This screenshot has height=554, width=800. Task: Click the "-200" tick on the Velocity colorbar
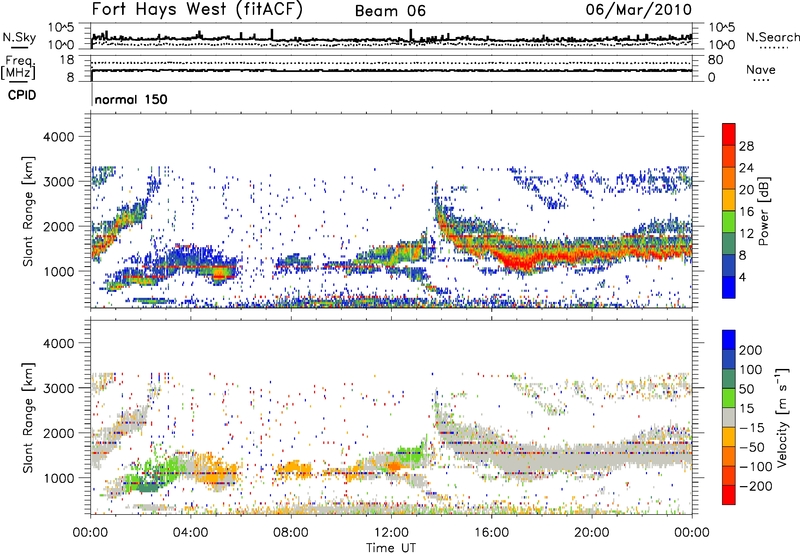coord(755,486)
